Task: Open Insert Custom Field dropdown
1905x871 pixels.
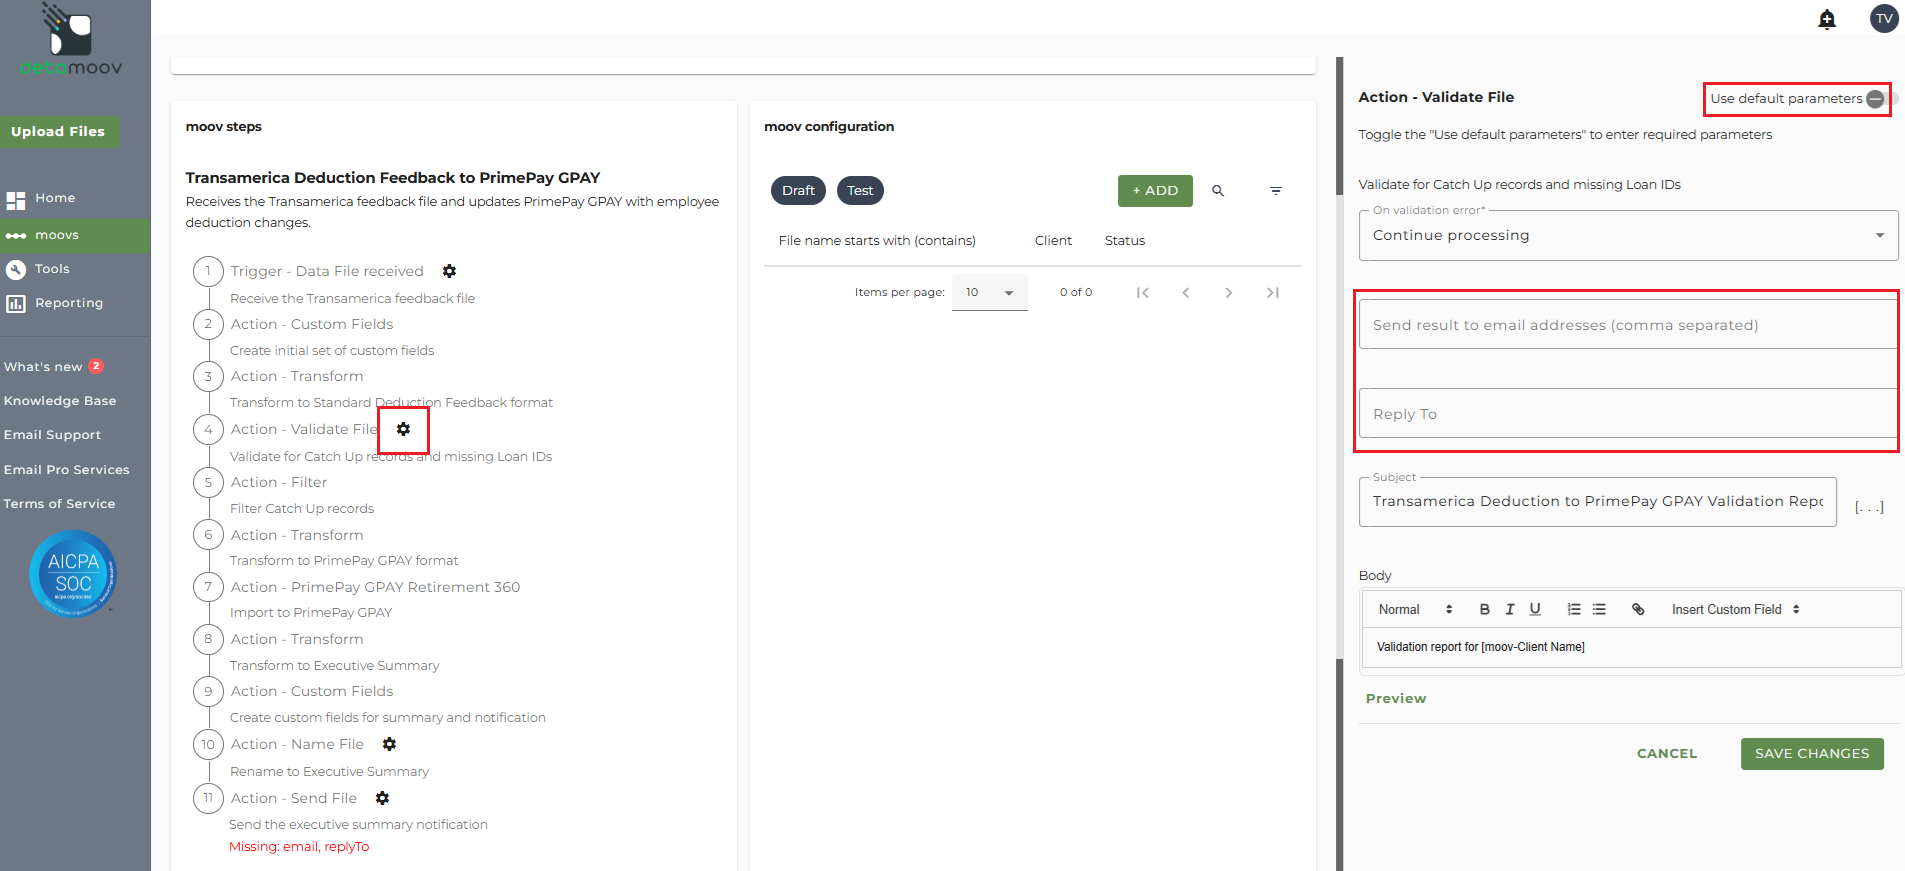Action: (1735, 609)
